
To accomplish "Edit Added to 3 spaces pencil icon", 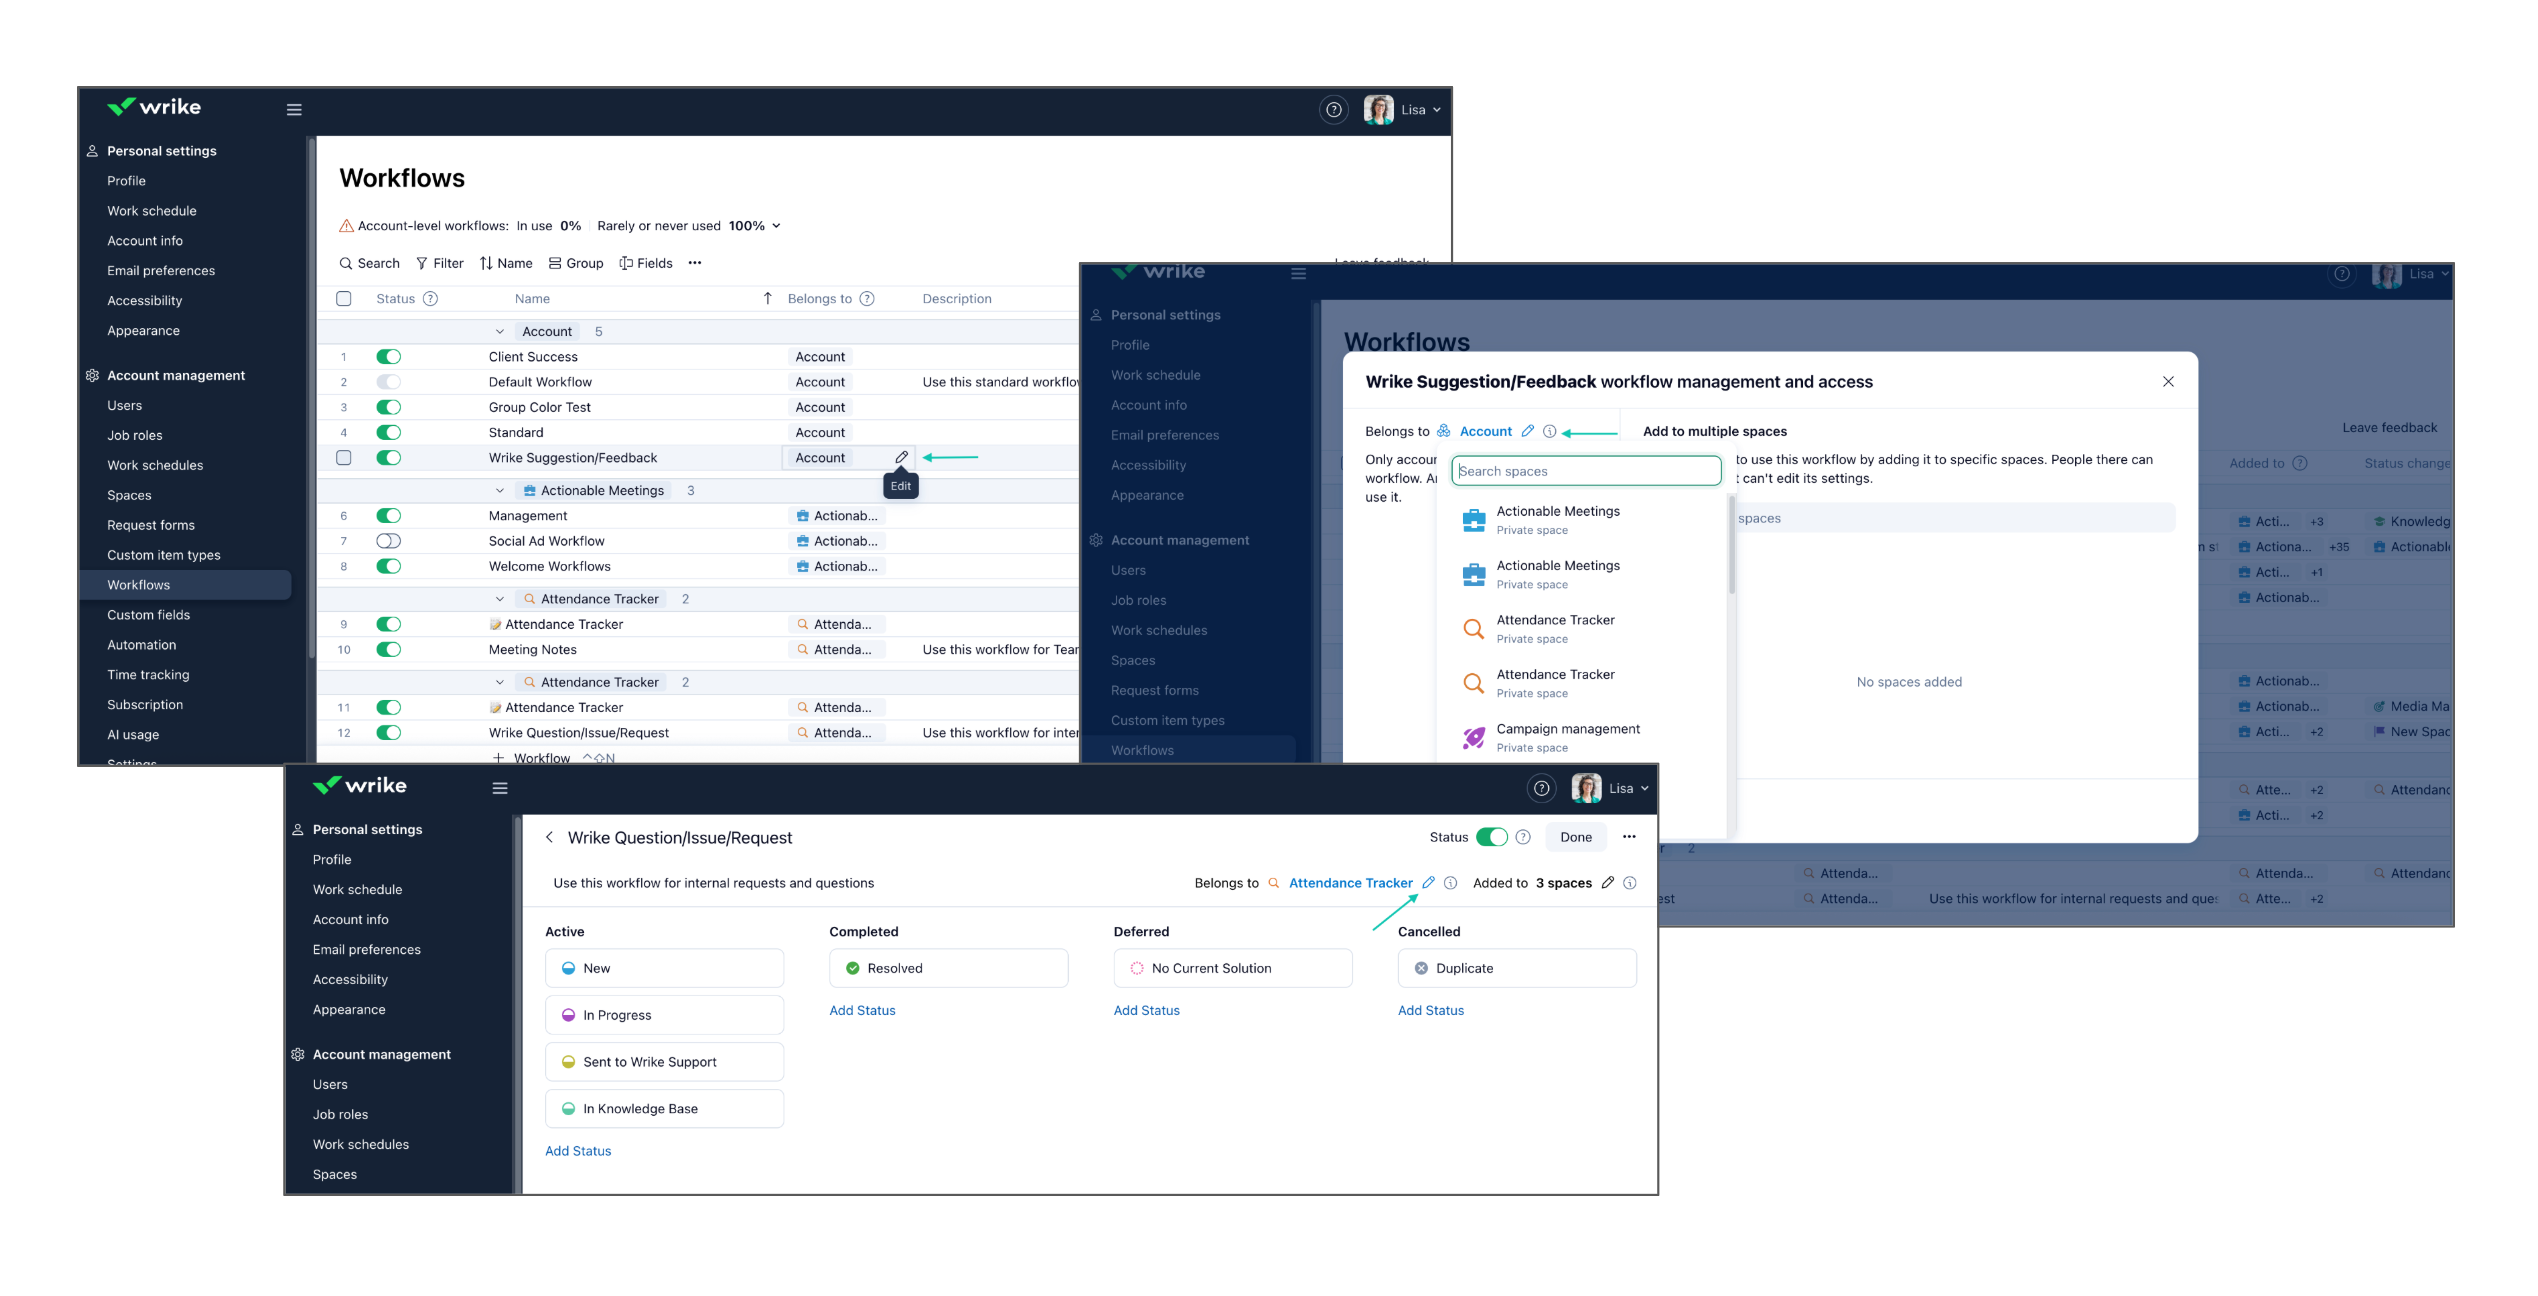I will [1607, 882].
